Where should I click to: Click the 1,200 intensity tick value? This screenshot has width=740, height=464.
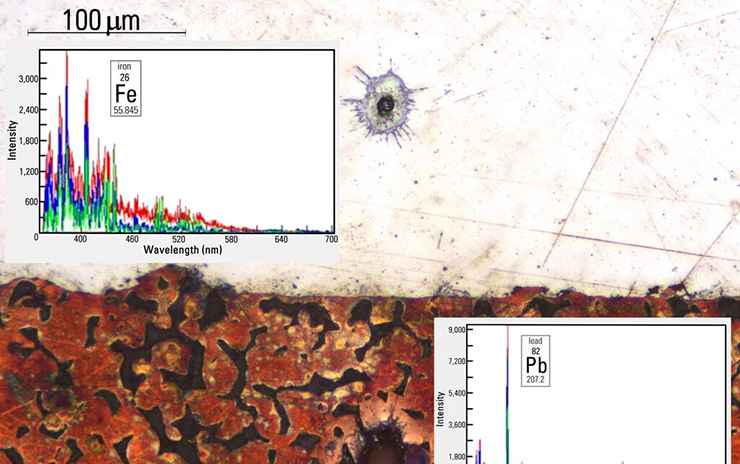(x=28, y=171)
